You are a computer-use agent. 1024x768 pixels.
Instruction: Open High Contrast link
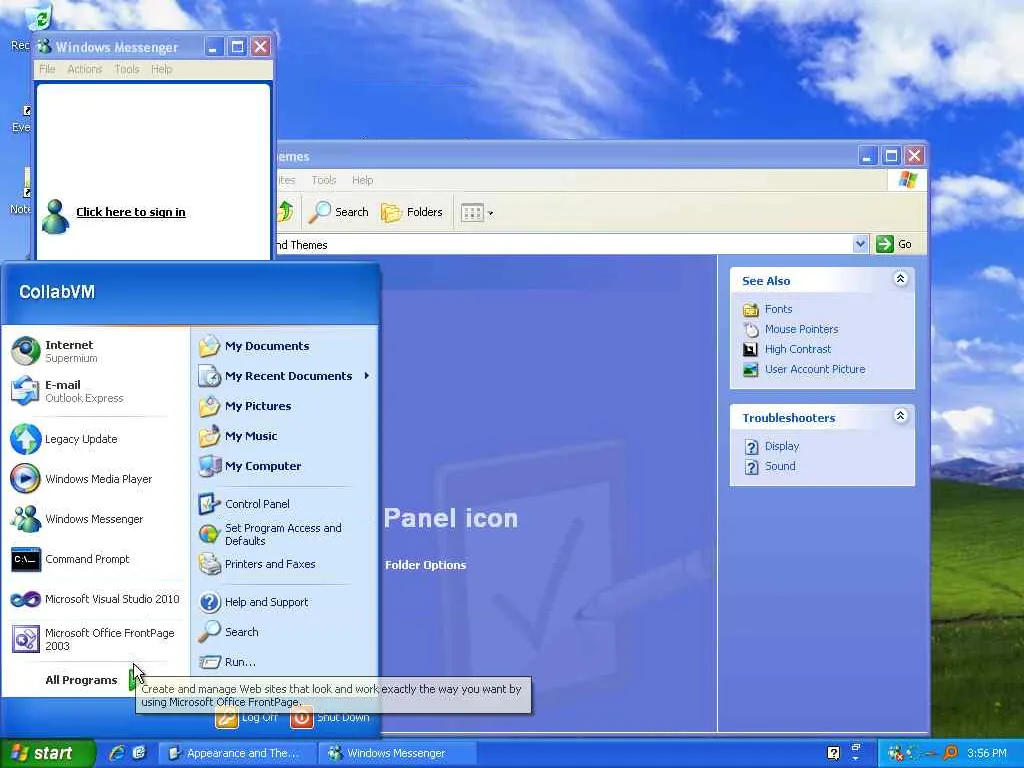[798, 349]
